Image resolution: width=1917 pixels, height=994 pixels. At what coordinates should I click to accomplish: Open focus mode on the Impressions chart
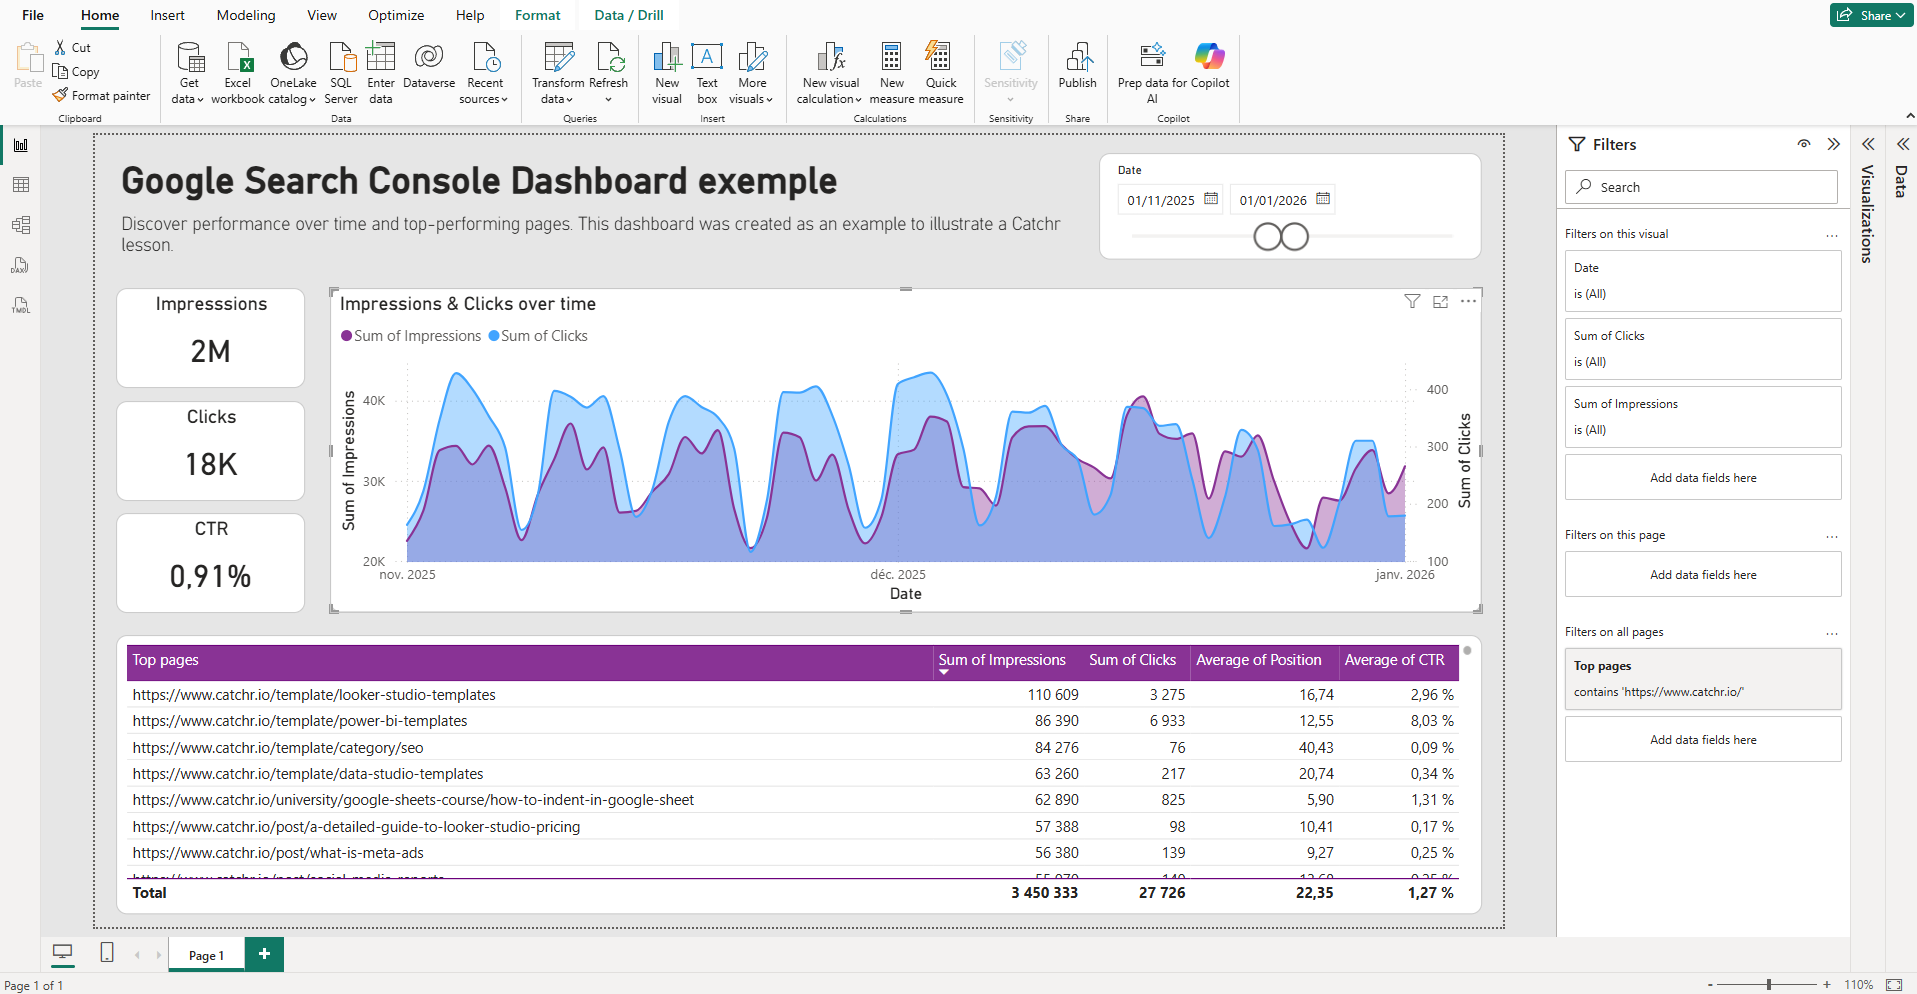(x=1440, y=301)
